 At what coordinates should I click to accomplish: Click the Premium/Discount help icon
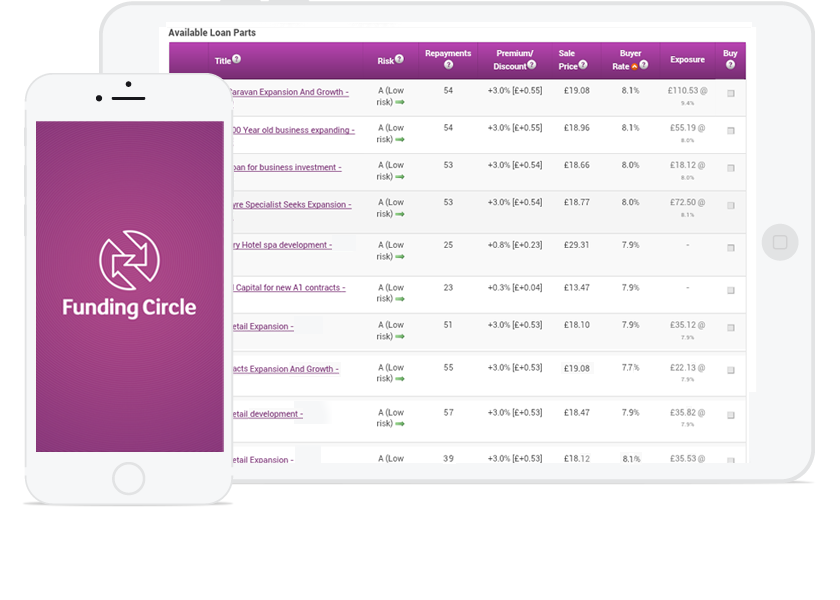click(531, 65)
